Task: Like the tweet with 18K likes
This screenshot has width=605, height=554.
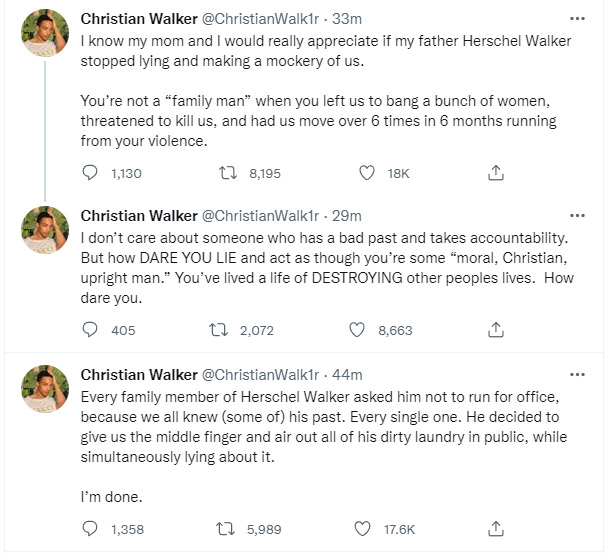Action: coord(367,173)
